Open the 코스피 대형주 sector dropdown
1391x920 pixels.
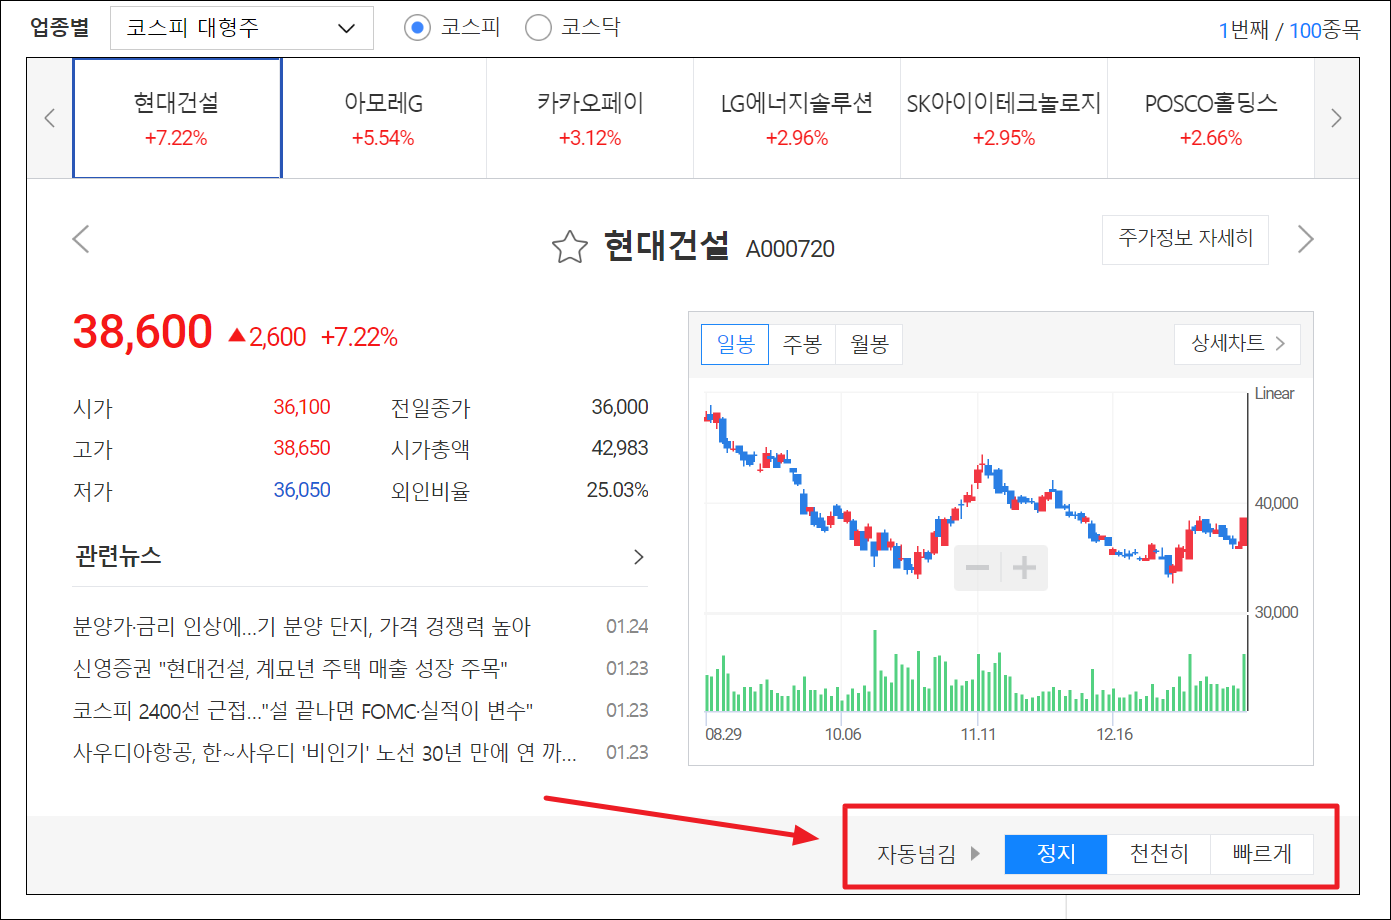(x=241, y=28)
